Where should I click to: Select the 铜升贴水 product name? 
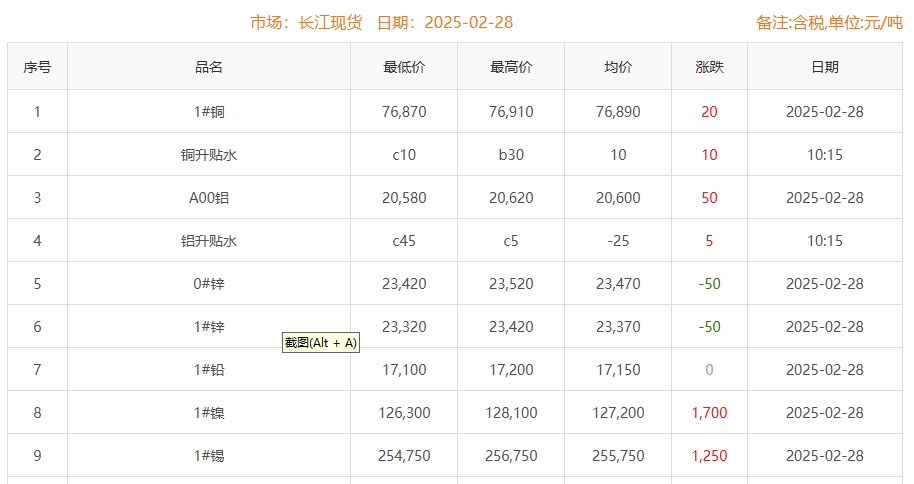point(209,155)
